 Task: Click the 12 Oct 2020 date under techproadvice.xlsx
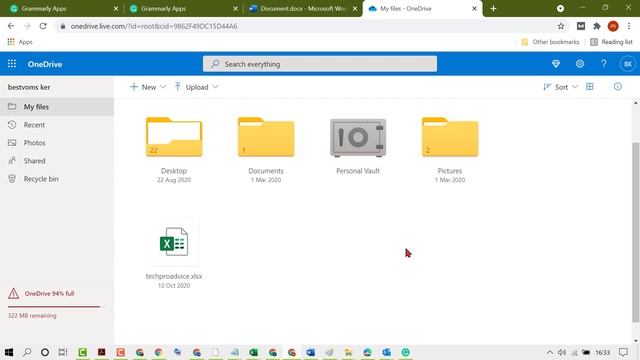coord(174,285)
